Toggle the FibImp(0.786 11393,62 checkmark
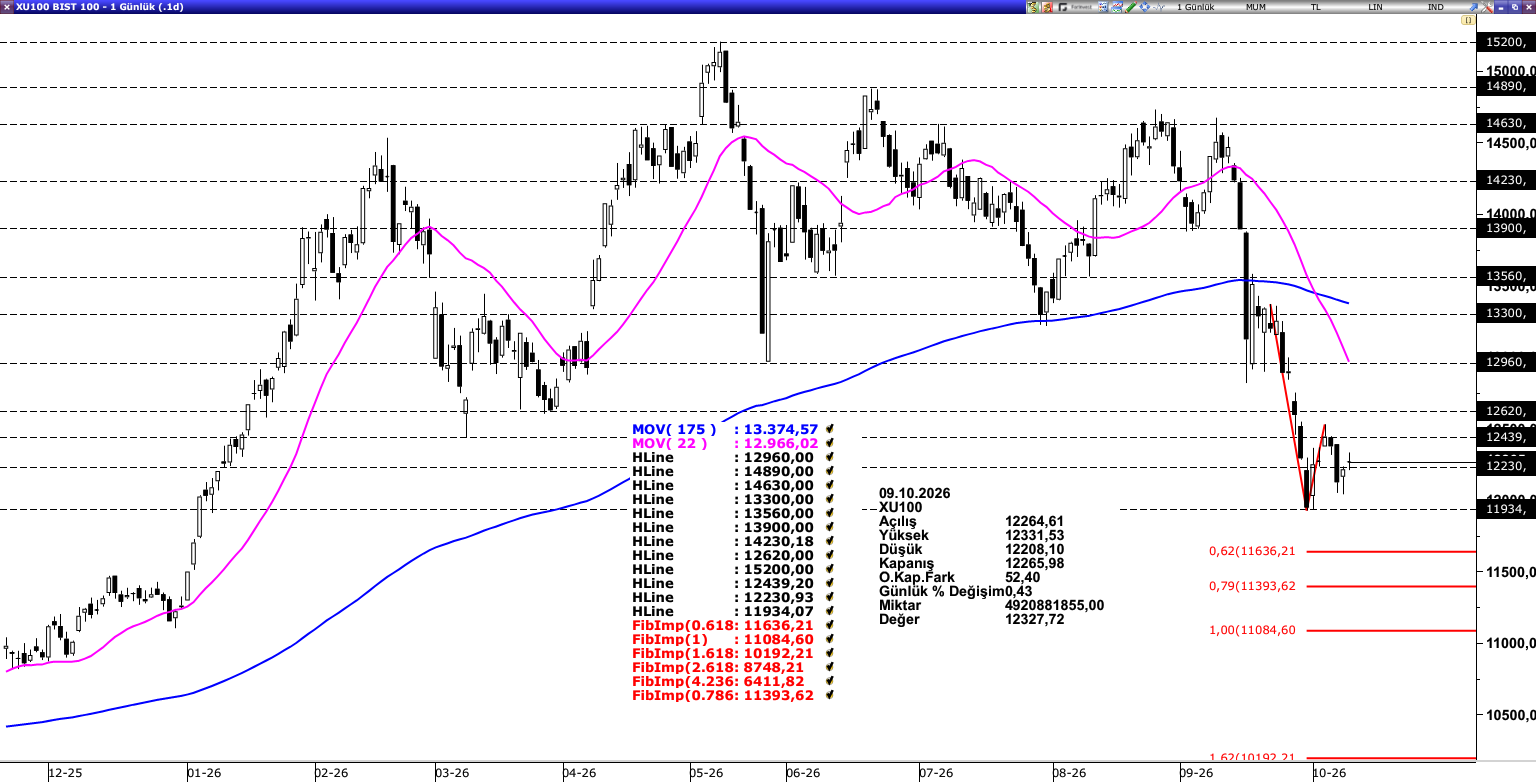Image resolution: width=1536 pixels, height=782 pixels. 829,695
